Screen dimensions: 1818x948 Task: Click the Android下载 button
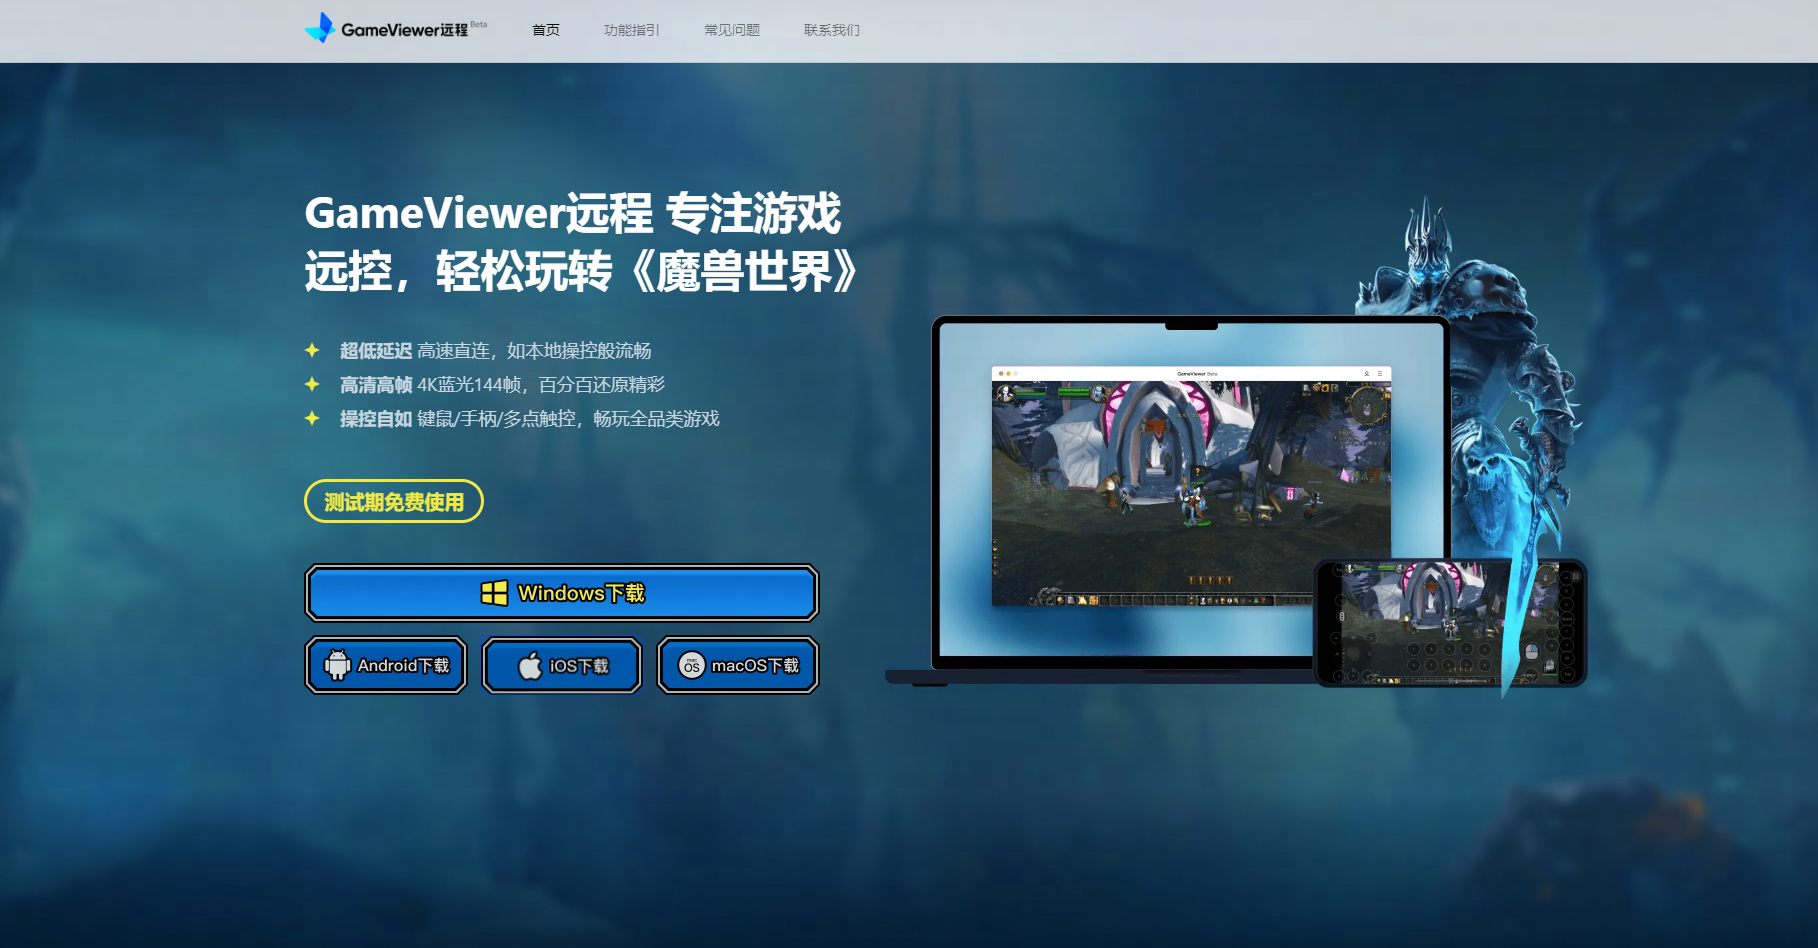click(x=386, y=665)
